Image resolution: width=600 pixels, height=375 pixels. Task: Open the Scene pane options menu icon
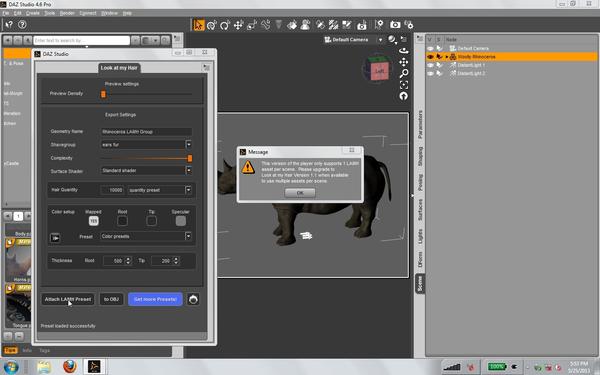[420, 39]
